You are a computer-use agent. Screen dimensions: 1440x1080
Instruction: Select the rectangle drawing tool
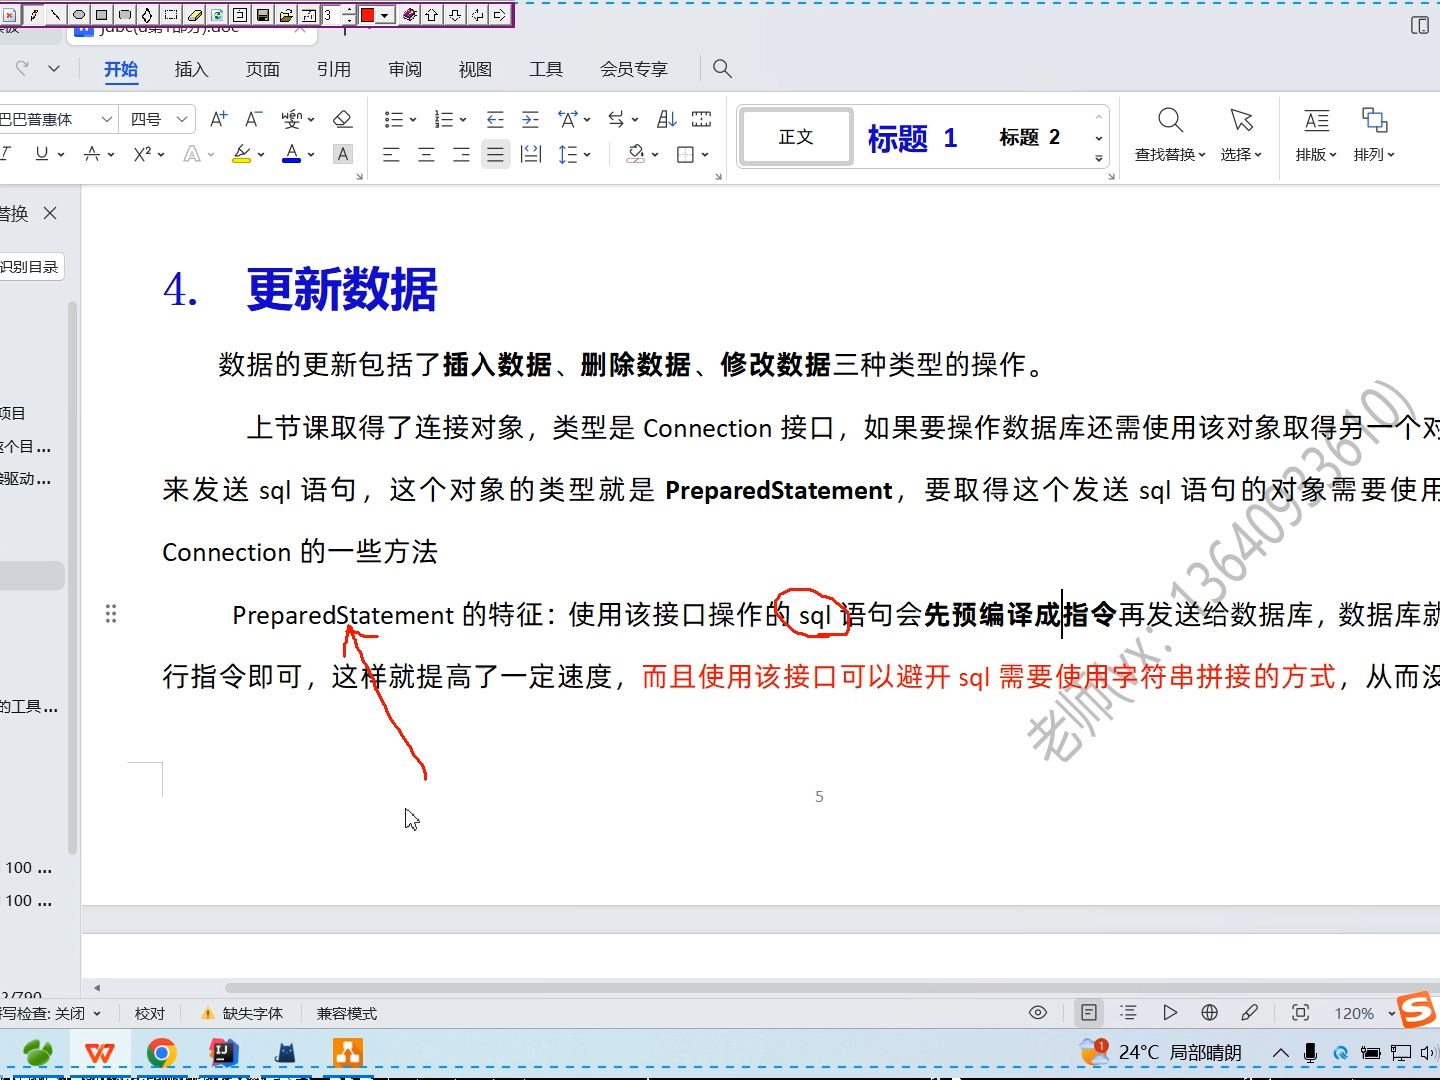tap(102, 14)
